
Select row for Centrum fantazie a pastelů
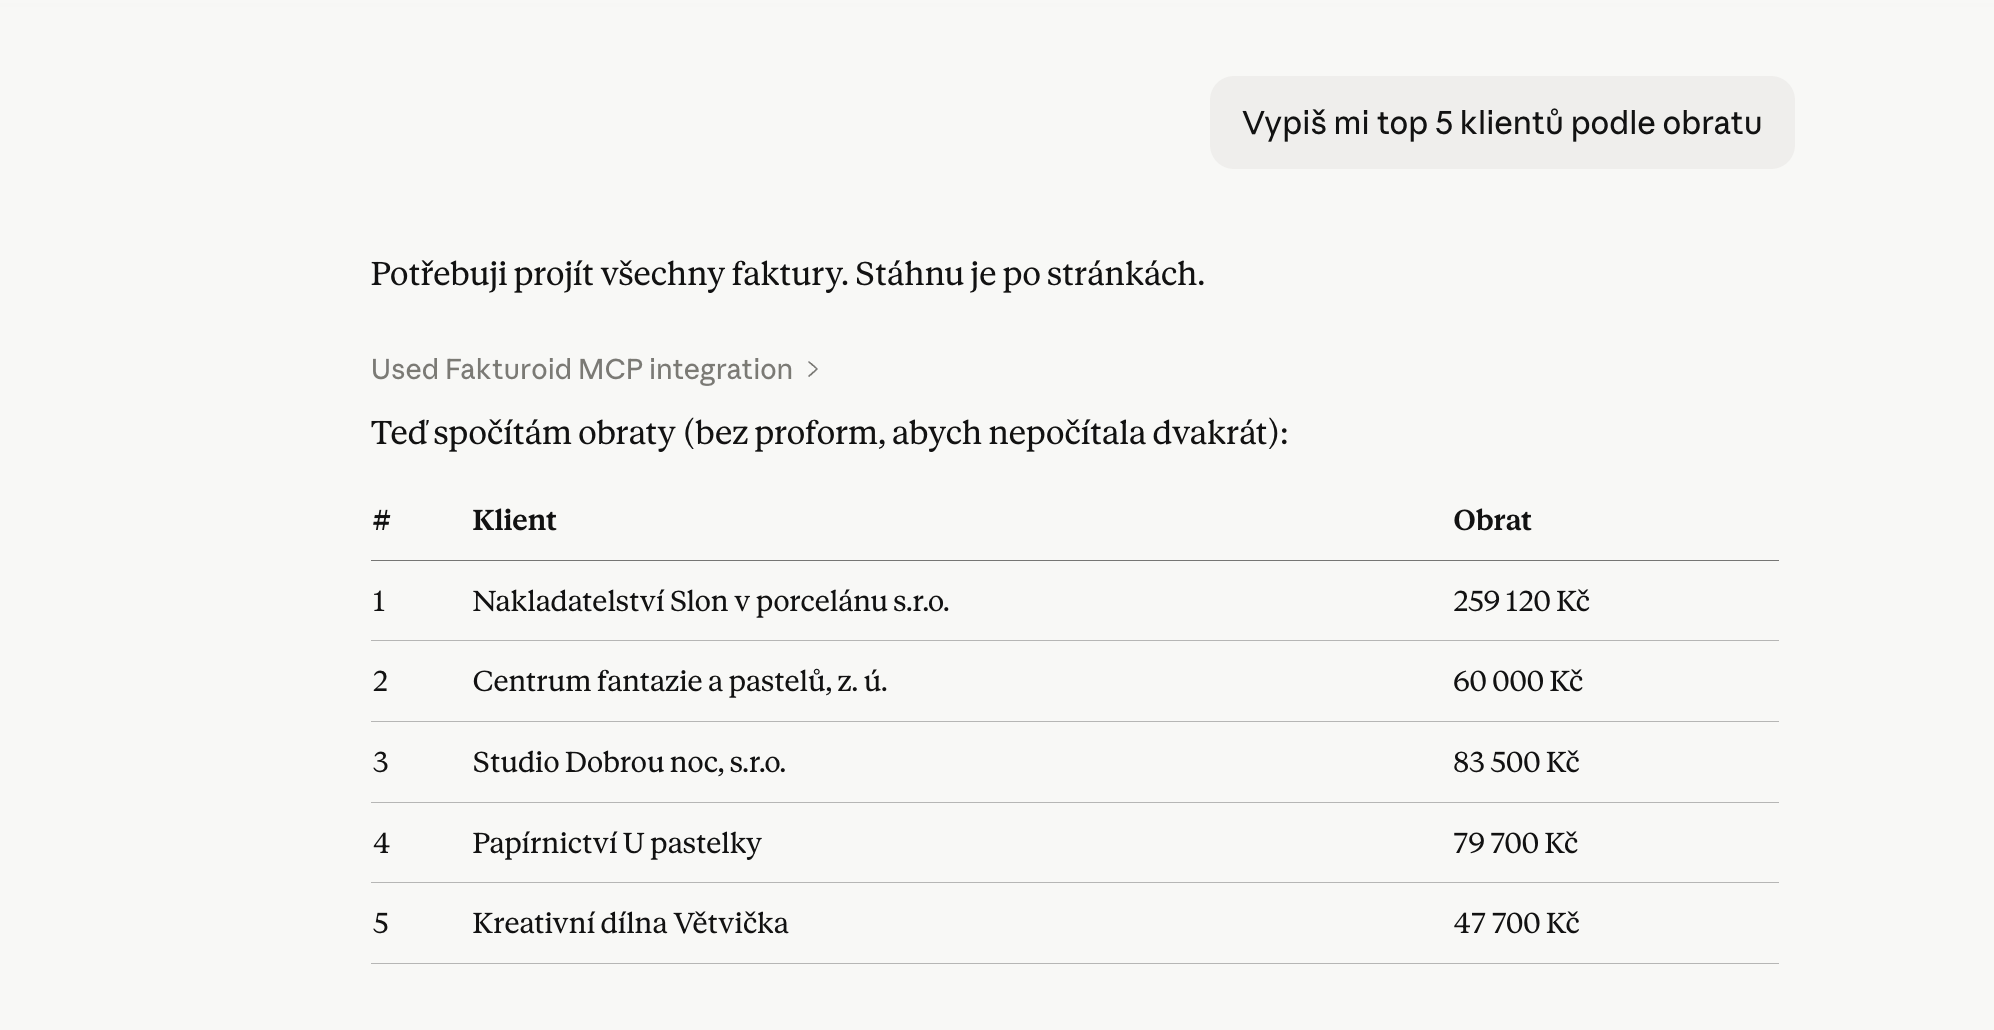tap(683, 681)
